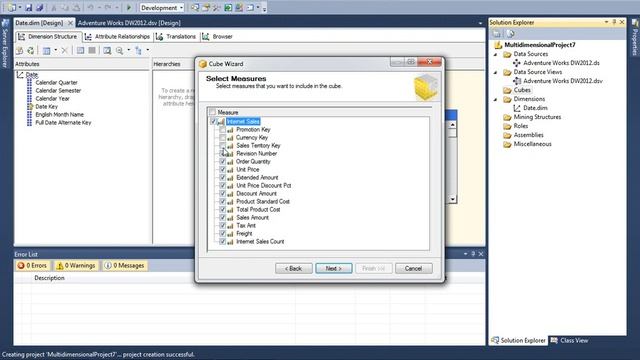Click the attribute icon beside Calendar Quarter
This screenshot has height=360, width=640.
(29, 82)
